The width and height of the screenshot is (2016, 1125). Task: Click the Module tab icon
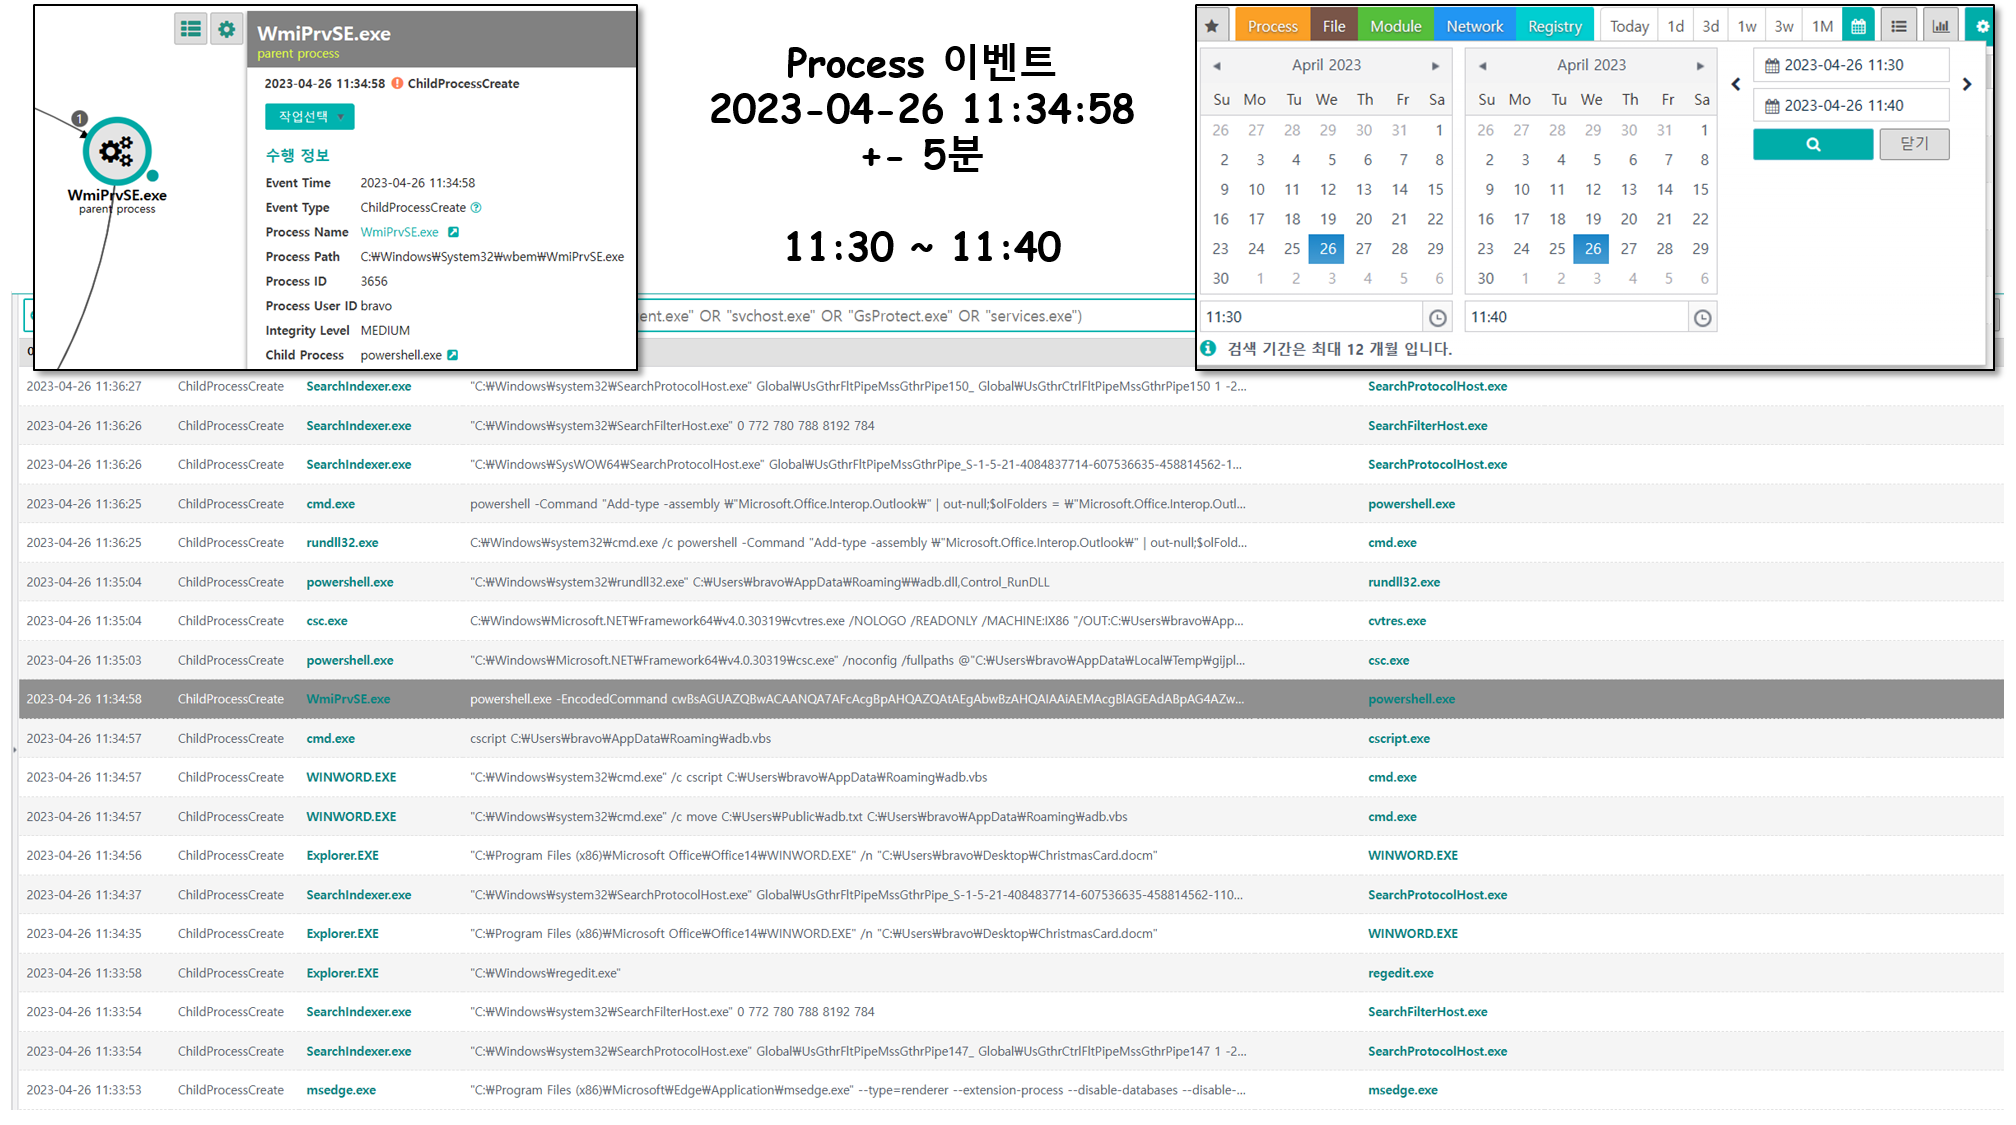pyautogui.click(x=1394, y=24)
